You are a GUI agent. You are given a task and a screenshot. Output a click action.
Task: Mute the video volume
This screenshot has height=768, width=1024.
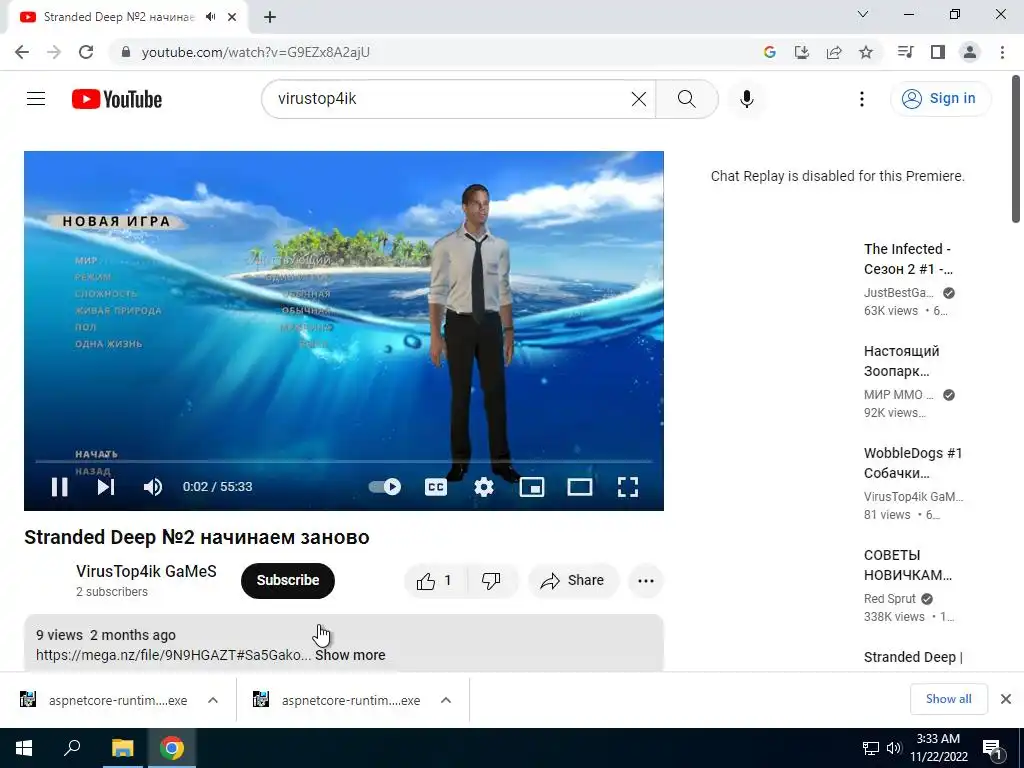(x=152, y=487)
